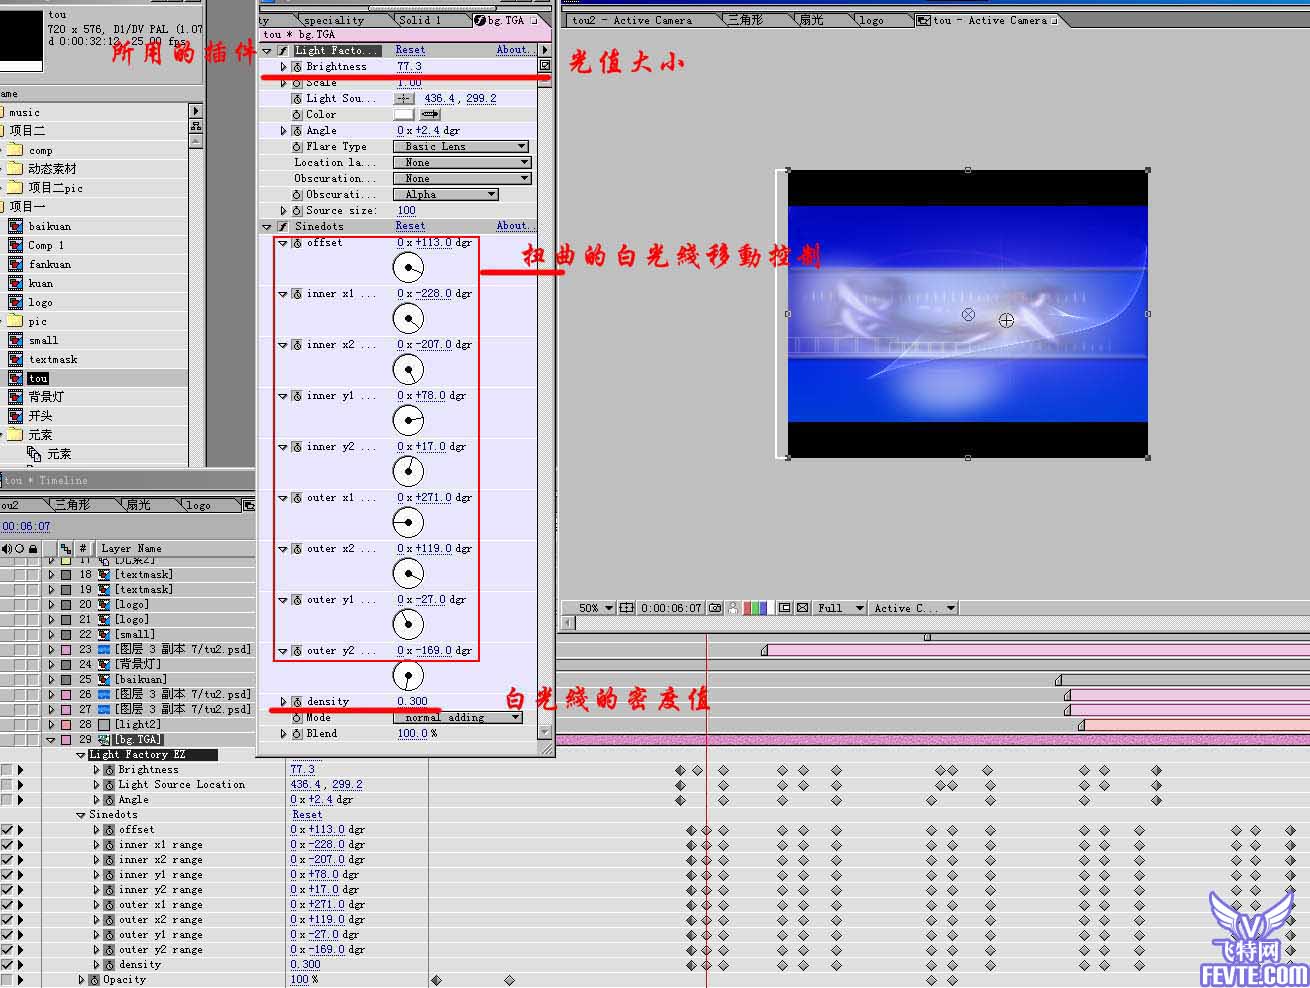
Task: Take a snapshot with the camera icon
Action: click(715, 608)
